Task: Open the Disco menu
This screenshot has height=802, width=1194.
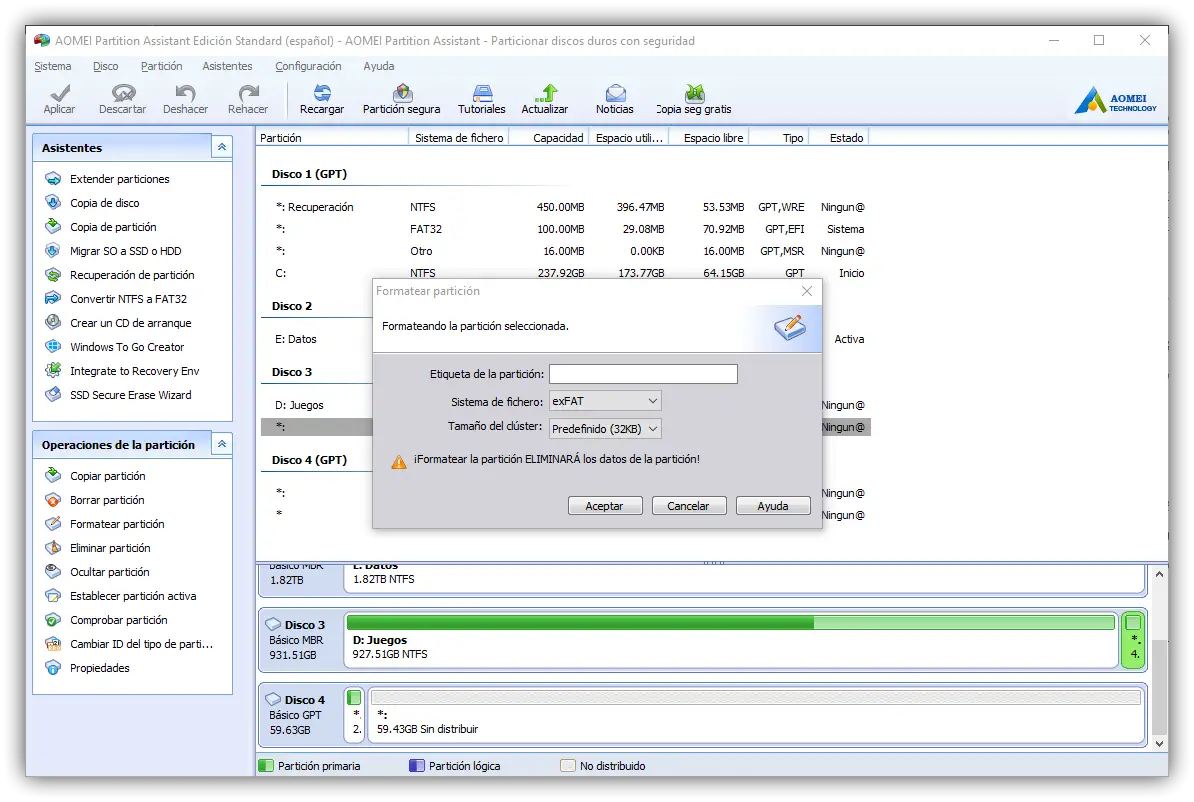Action: (105, 66)
